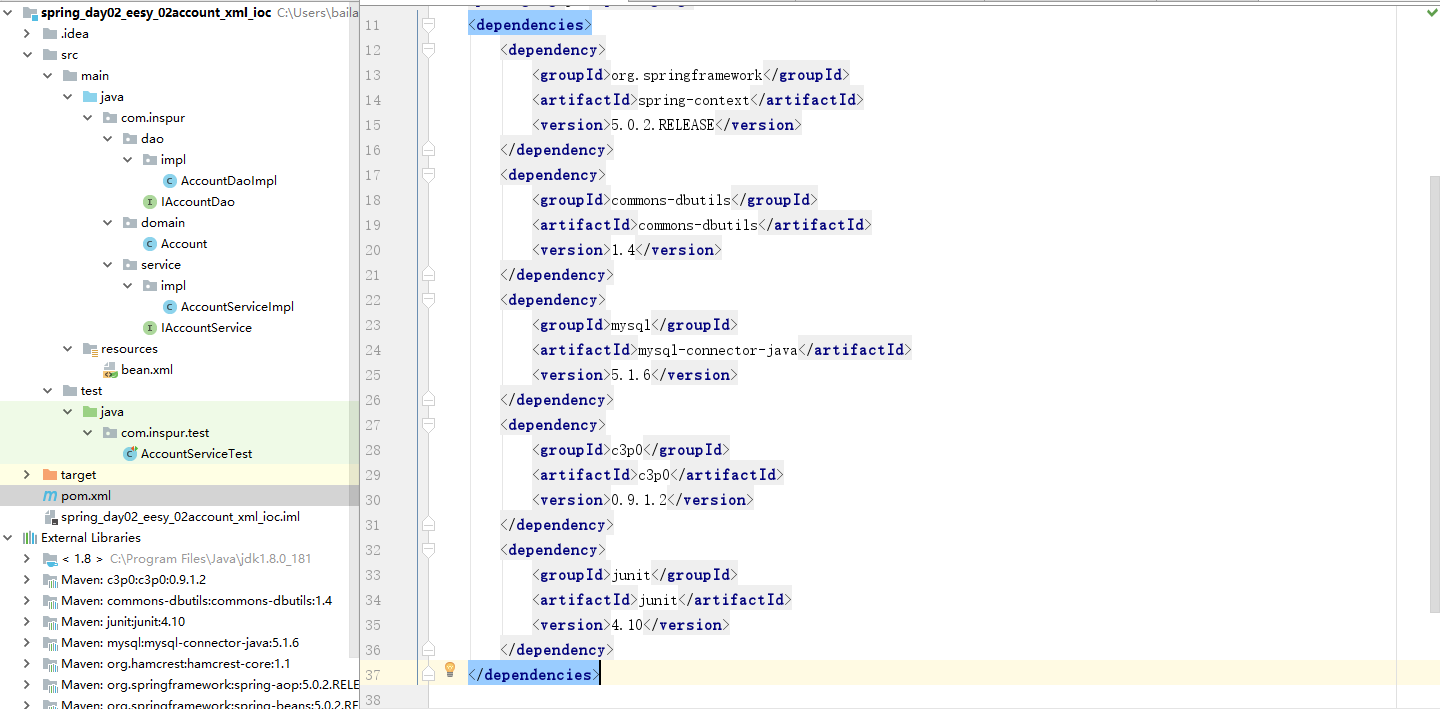
Task: Click the AccountServiceTest class icon
Action: 130,454
